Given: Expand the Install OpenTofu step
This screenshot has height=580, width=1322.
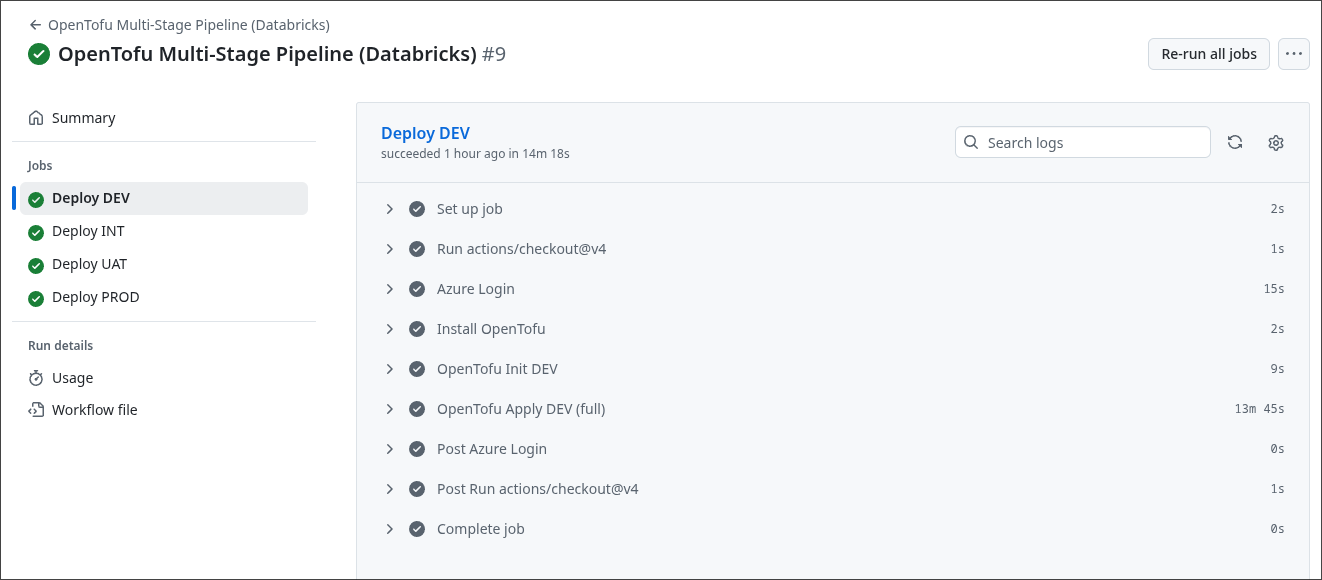Looking at the screenshot, I should click(390, 329).
